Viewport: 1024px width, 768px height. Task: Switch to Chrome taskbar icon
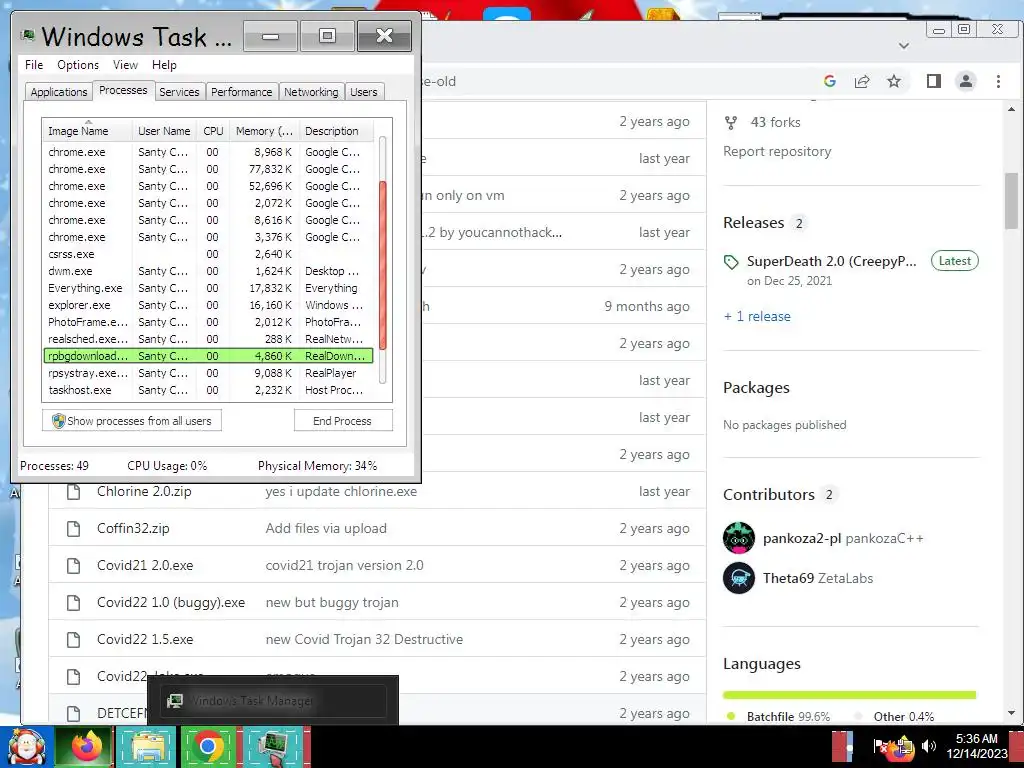[x=208, y=746]
